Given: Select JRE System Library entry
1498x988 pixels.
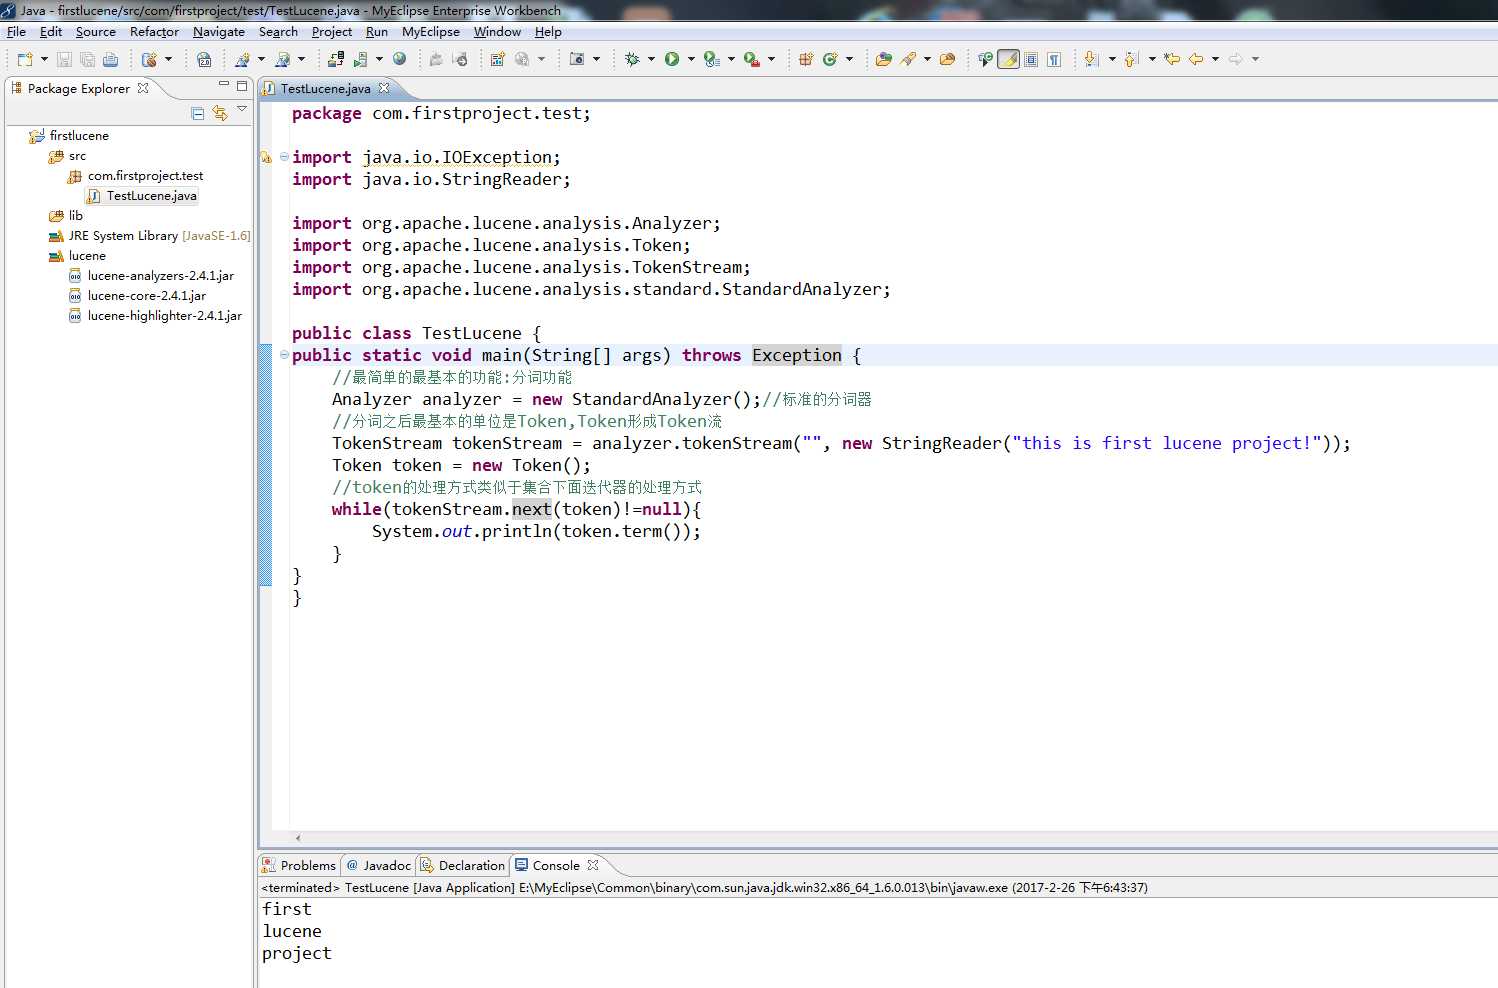Looking at the screenshot, I should pos(158,236).
